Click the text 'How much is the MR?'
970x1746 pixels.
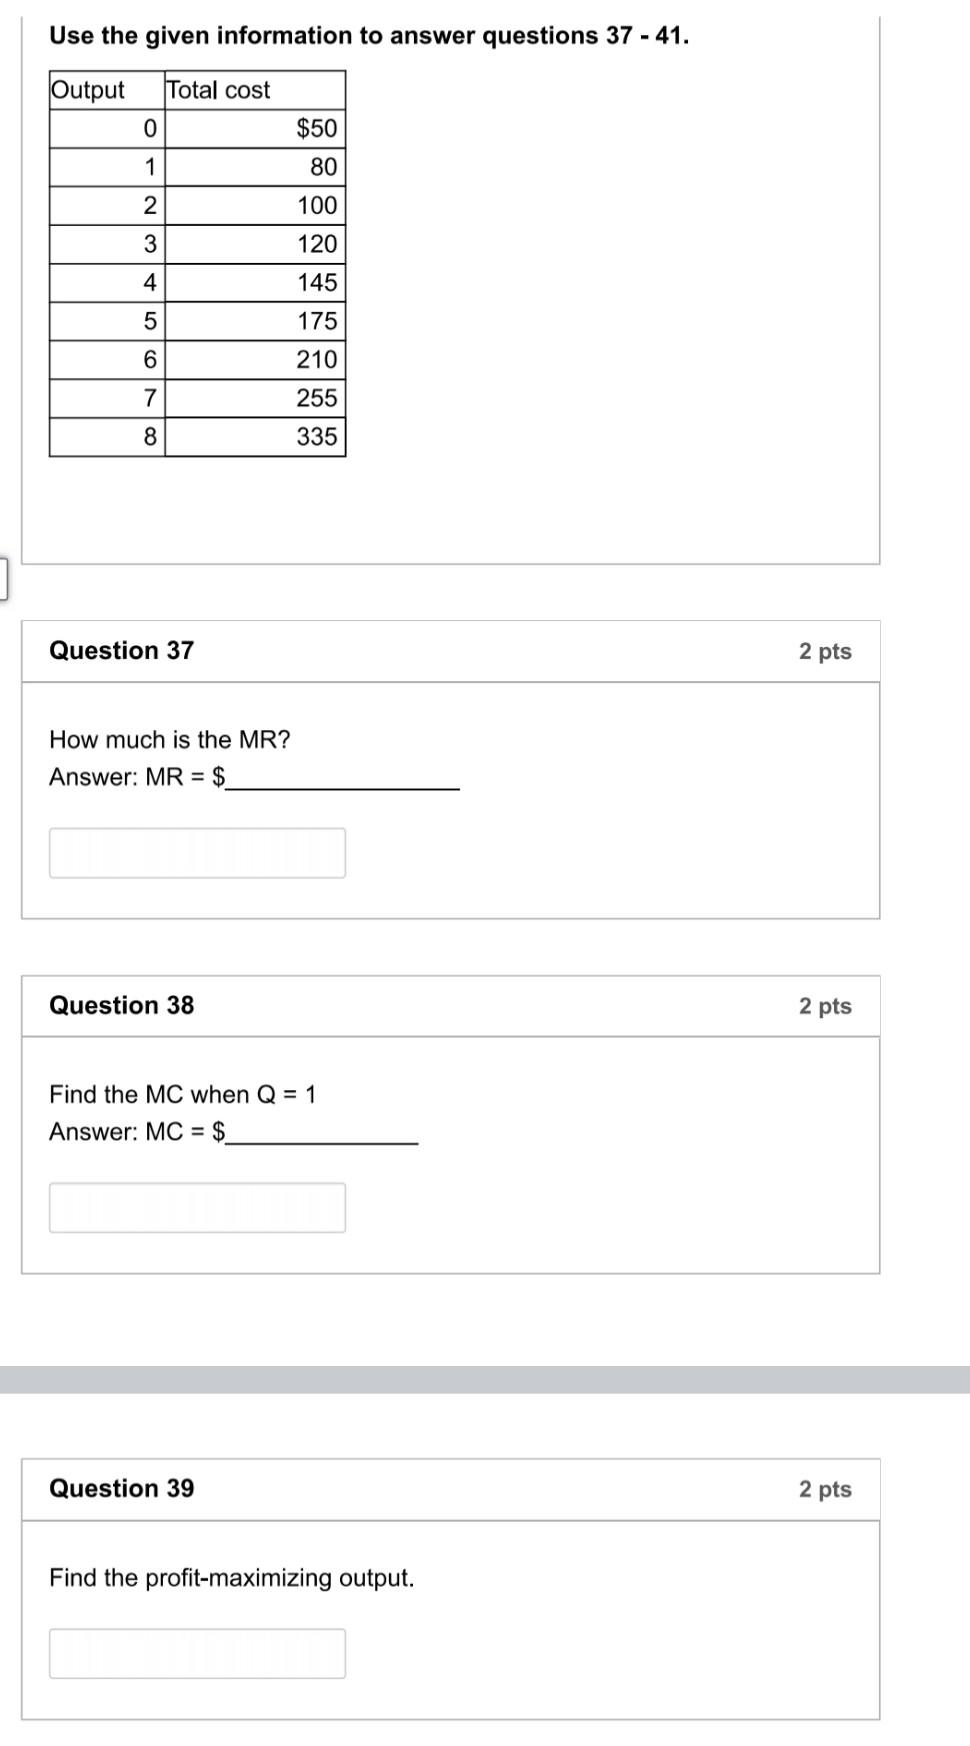pyautogui.click(x=170, y=740)
